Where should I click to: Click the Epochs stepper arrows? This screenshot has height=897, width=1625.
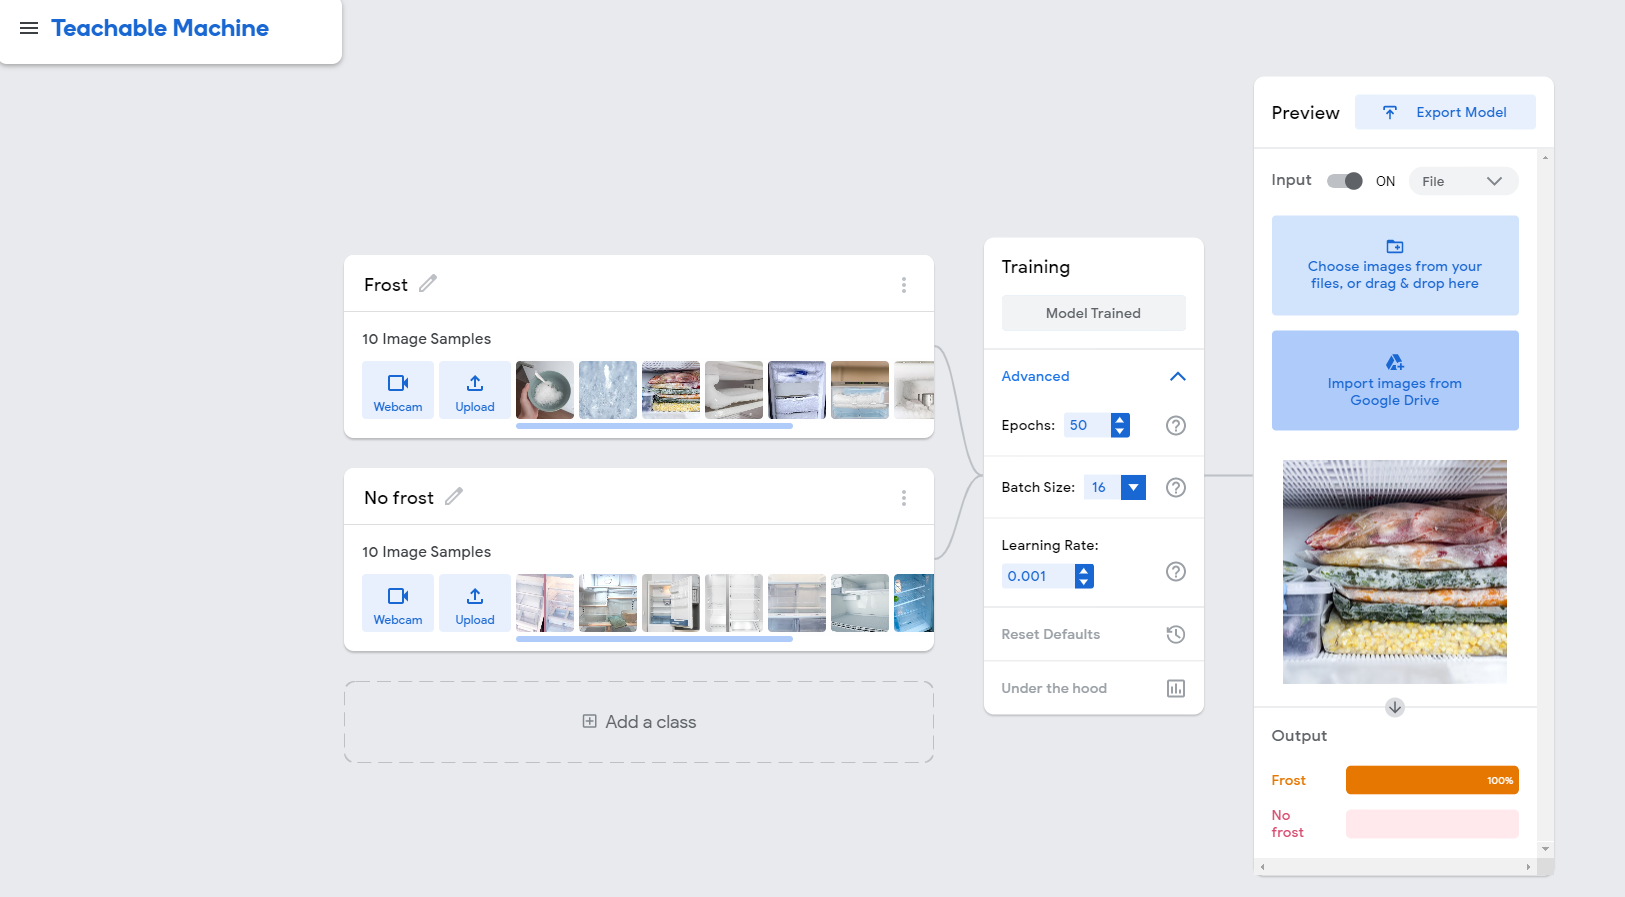coord(1120,425)
